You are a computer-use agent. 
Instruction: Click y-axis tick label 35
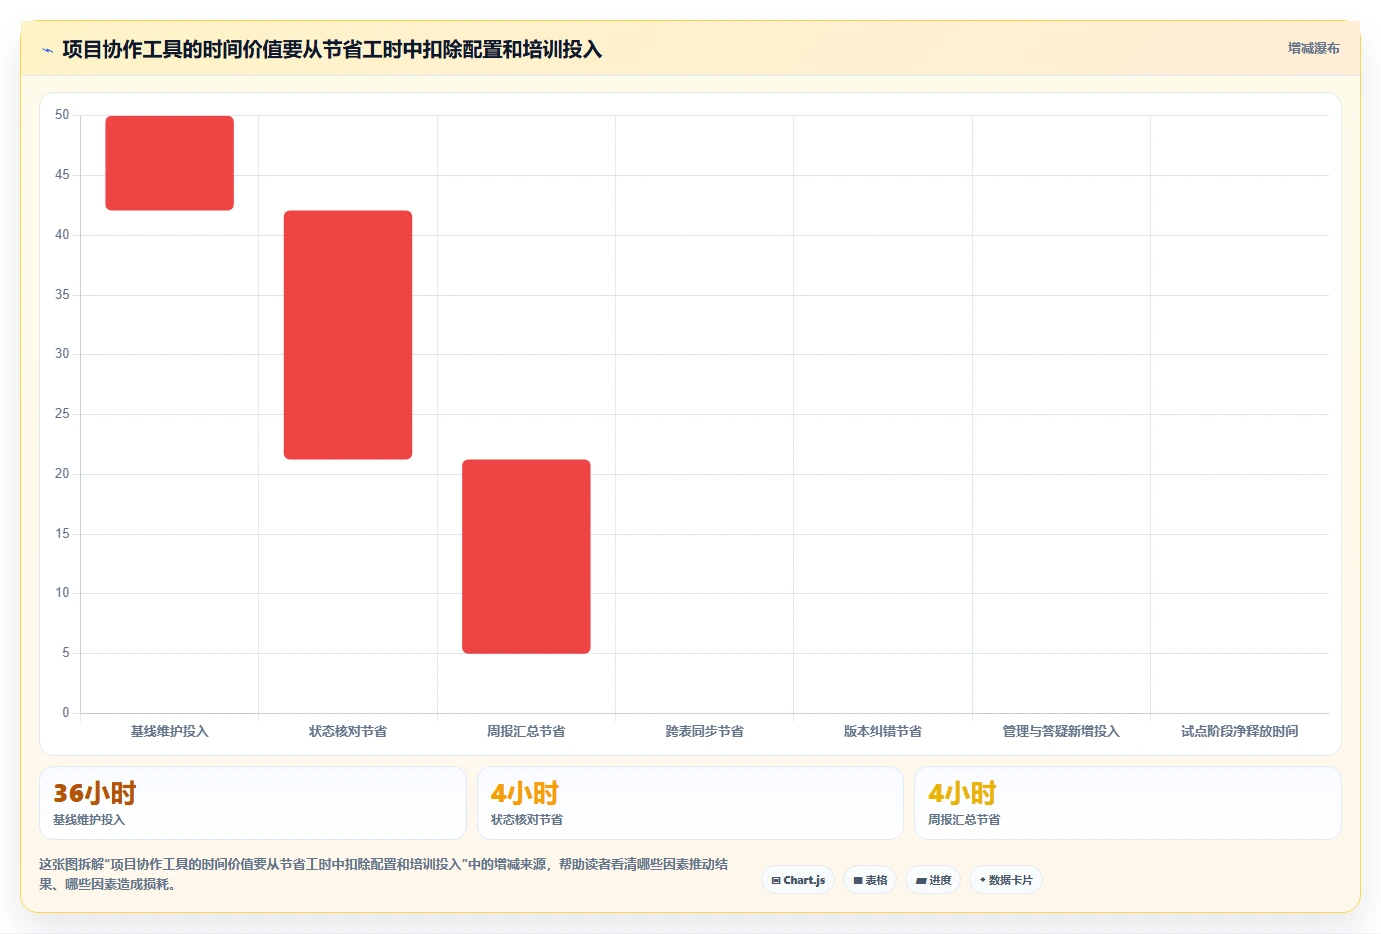click(x=62, y=295)
